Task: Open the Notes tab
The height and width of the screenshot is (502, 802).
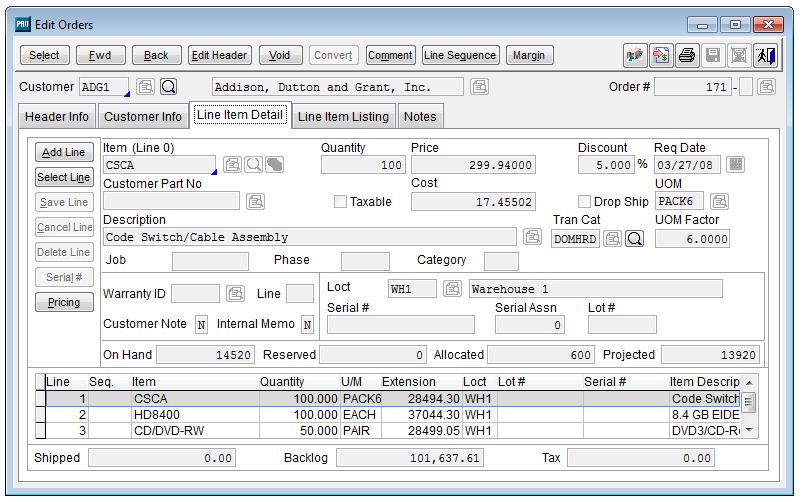Action: (x=420, y=117)
